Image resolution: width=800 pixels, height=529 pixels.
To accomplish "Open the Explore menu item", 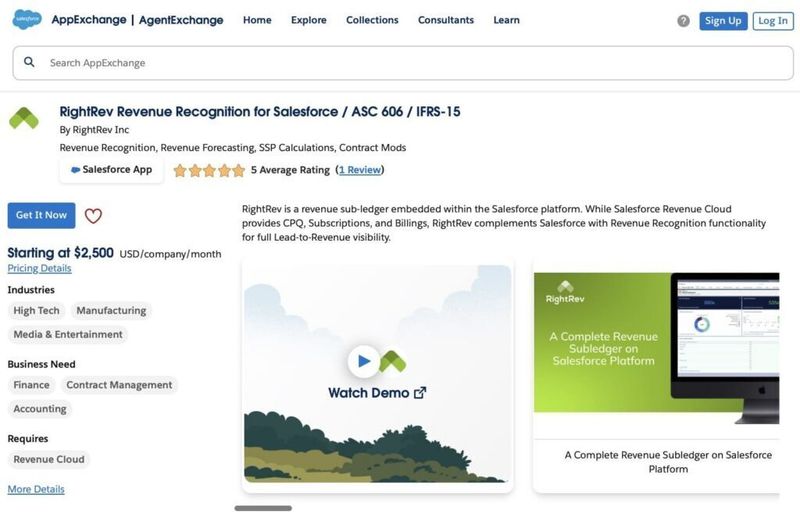I will (309, 20).
